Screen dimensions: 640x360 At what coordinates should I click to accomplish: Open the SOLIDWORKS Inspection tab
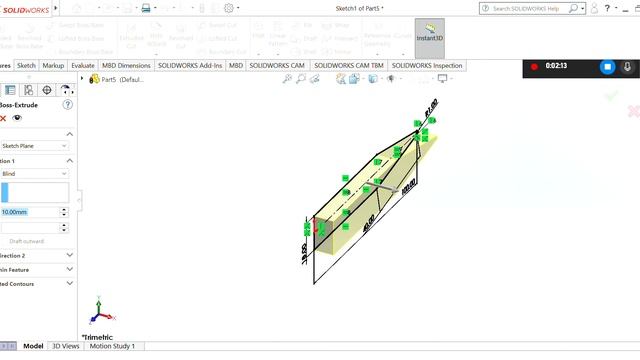[x=427, y=65]
